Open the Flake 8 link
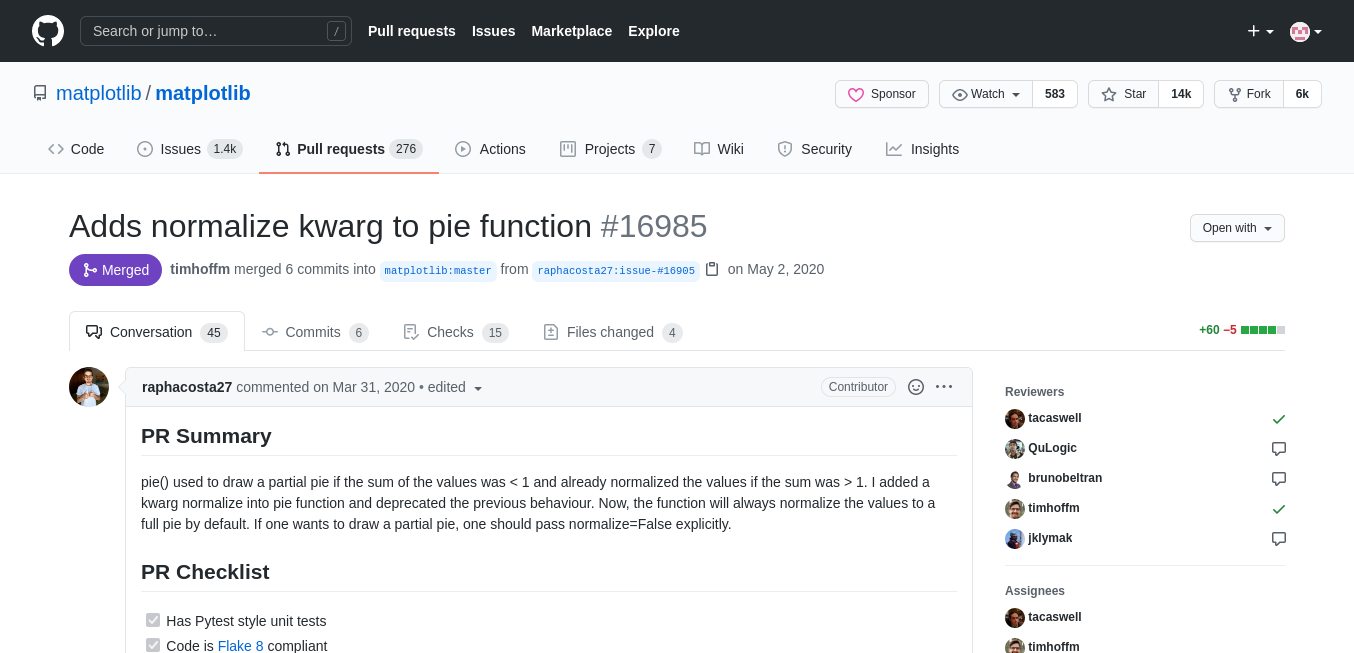Screen dimensions: 1354x653 (241, 646)
